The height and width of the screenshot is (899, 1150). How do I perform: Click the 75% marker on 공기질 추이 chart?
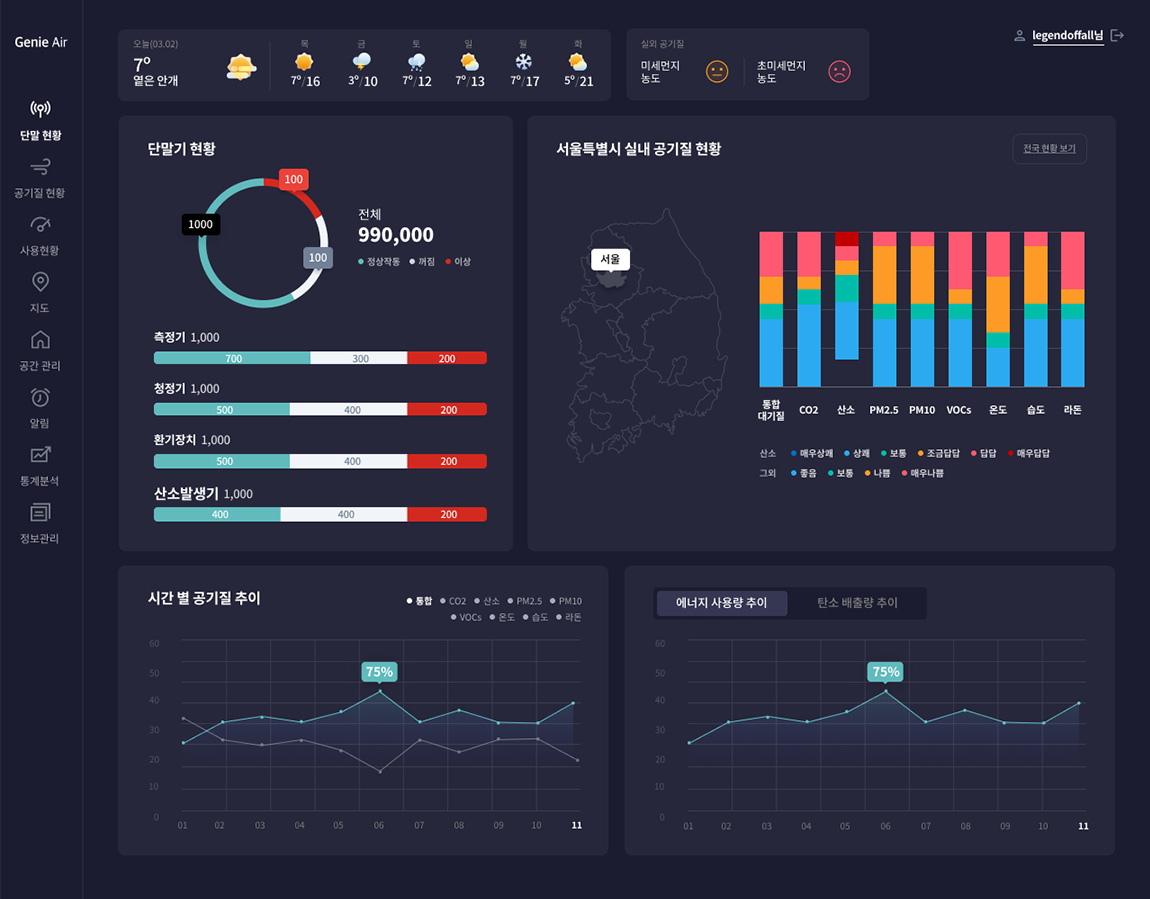click(x=379, y=672)
